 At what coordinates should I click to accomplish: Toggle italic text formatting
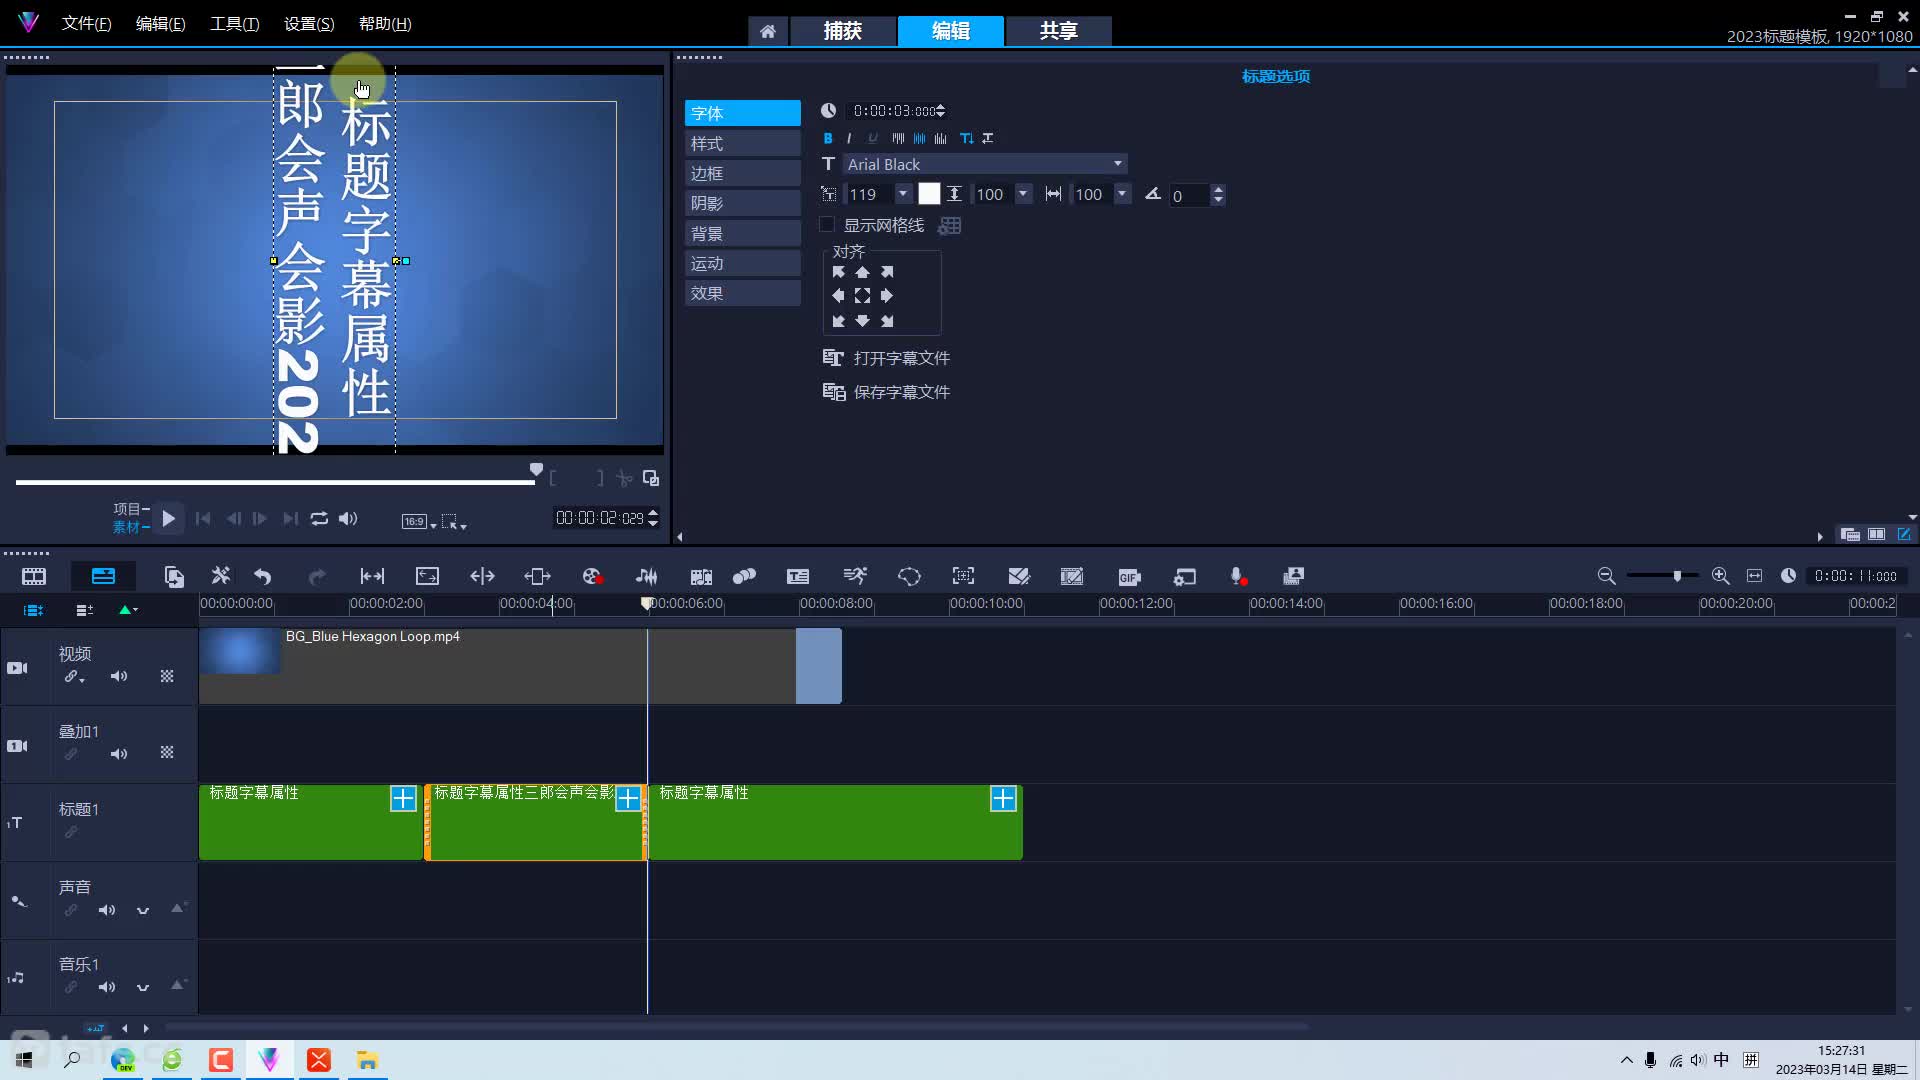tap(849, 138)
